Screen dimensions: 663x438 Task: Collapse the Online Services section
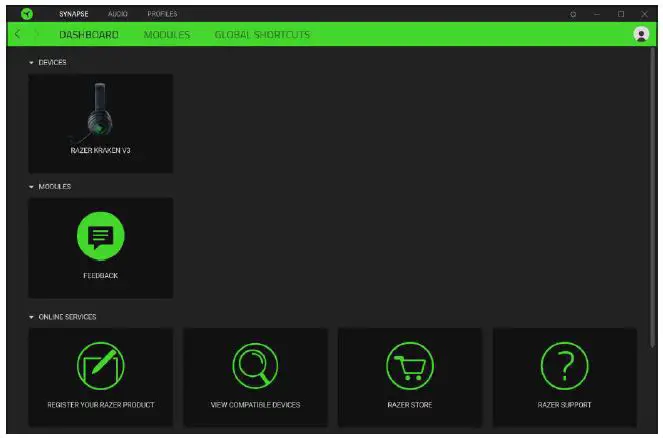[31, 317]
